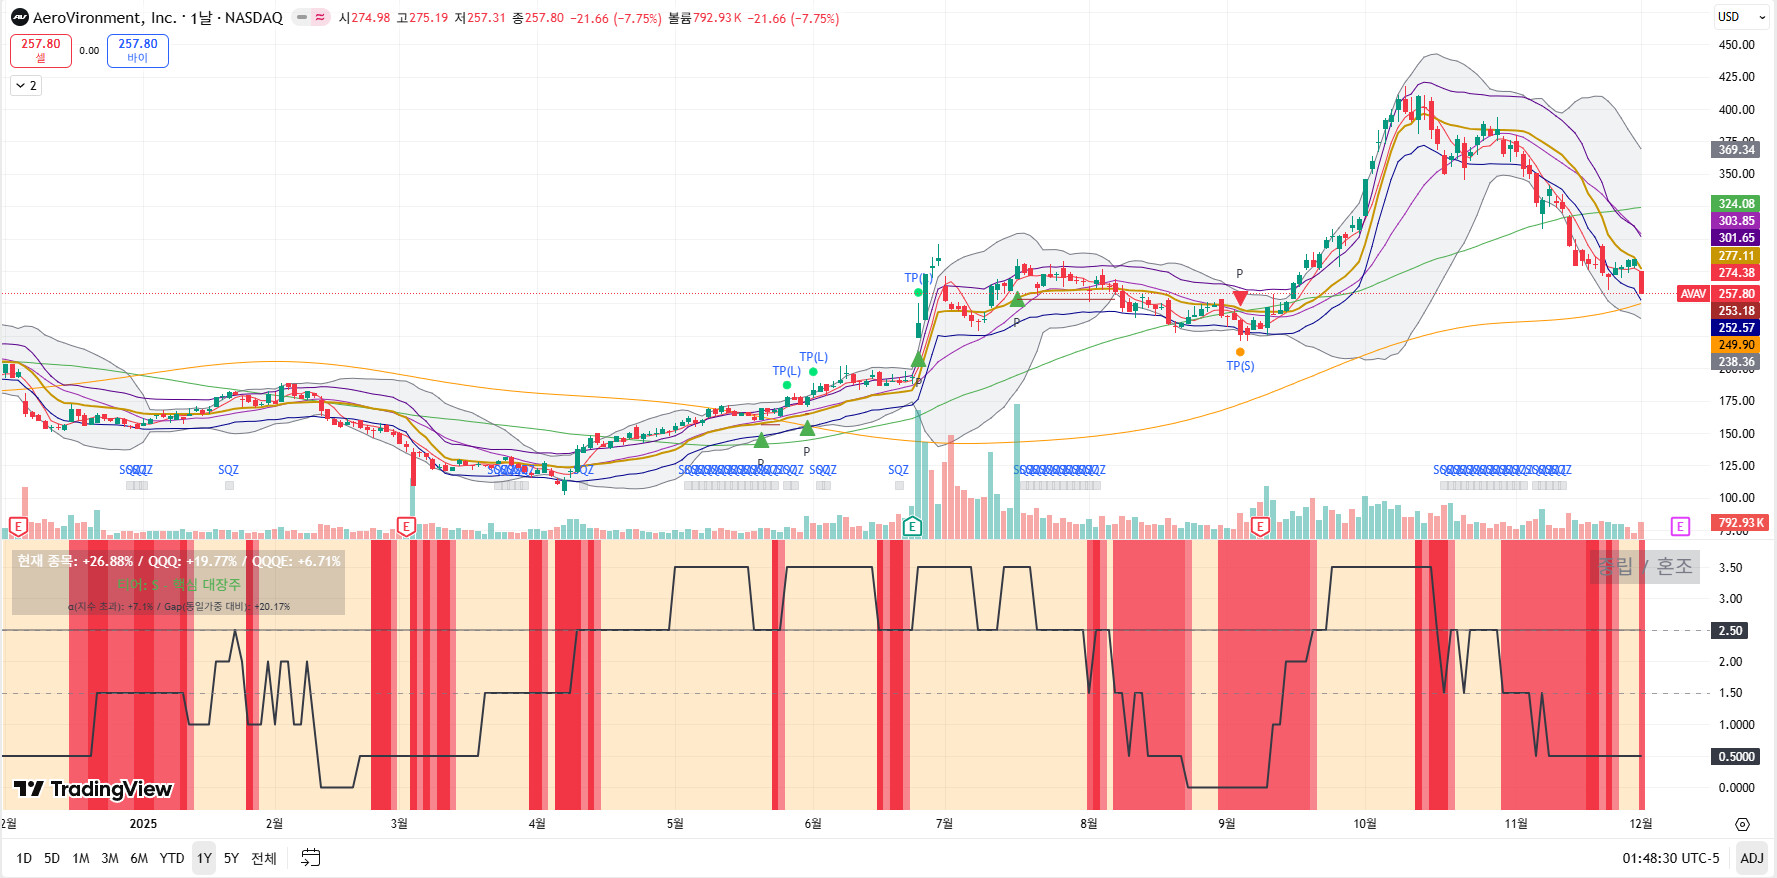Choose the 6M time range
Screen dimensions: 1777x878
[139, 858]
